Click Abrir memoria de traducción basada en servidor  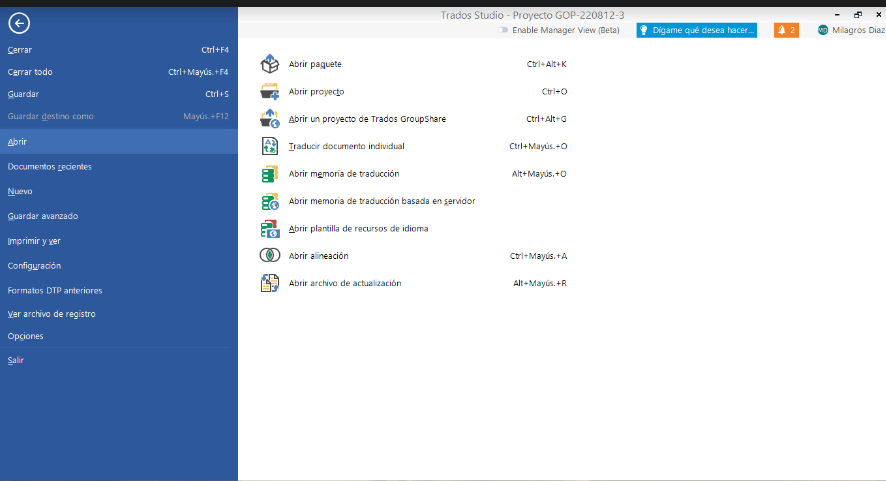click(x=382, y=201)
